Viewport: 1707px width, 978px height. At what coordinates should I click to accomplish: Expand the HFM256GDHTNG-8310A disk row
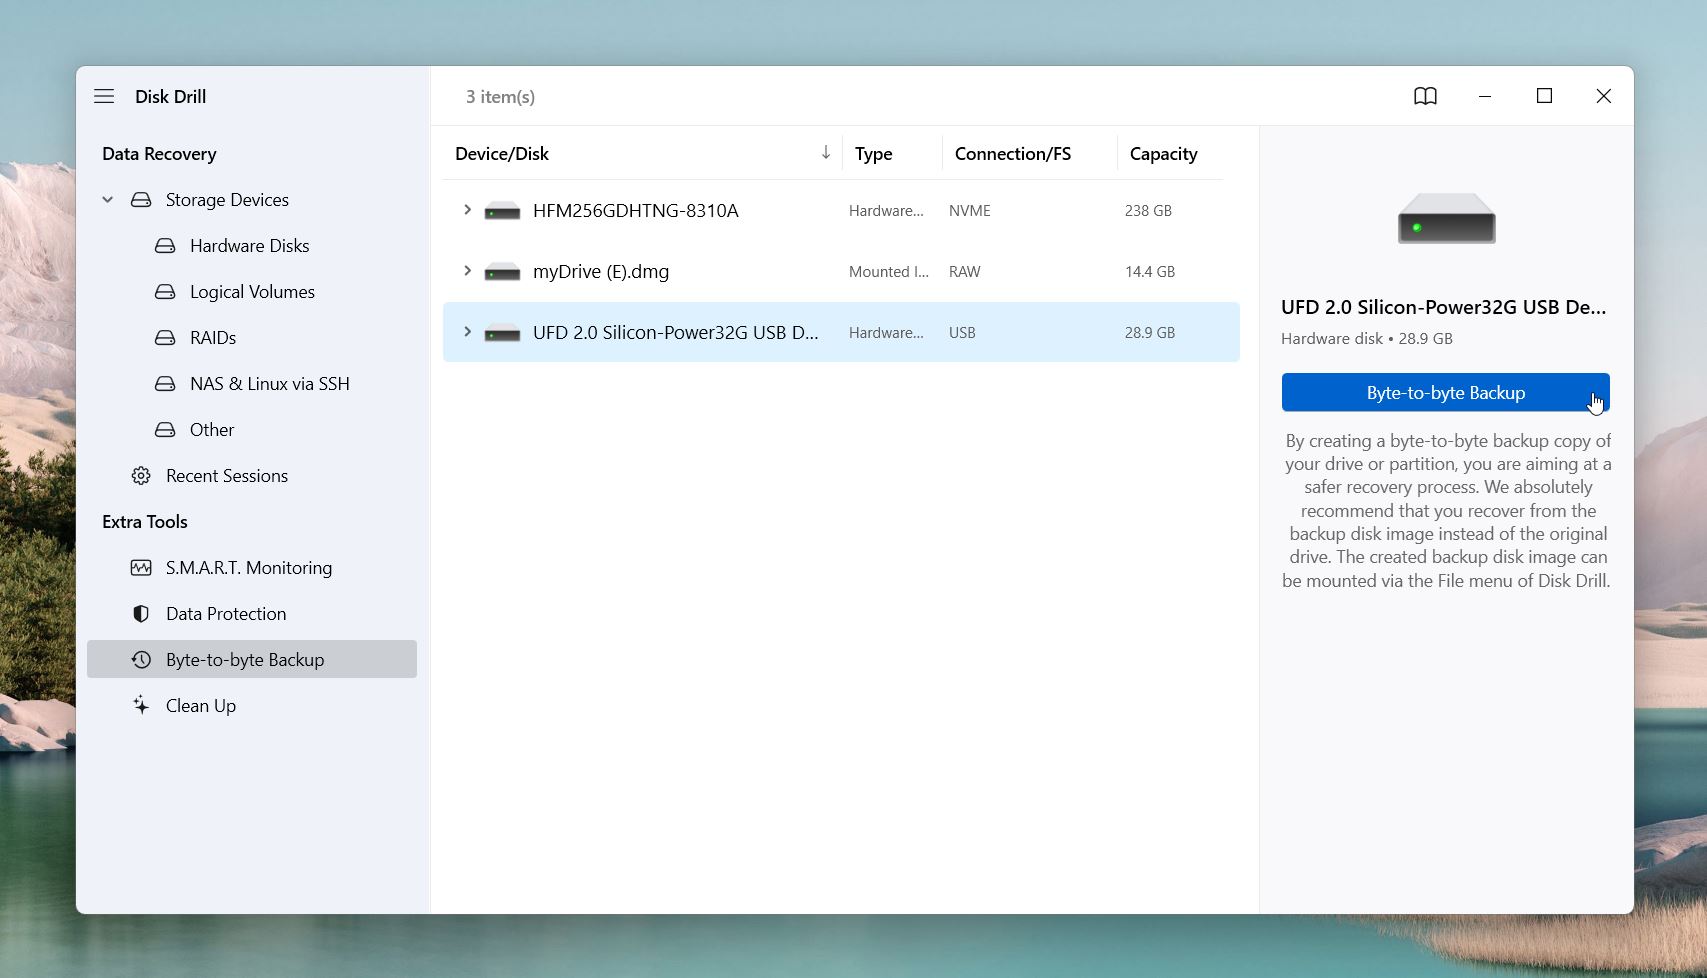click(x=466, y=210)
